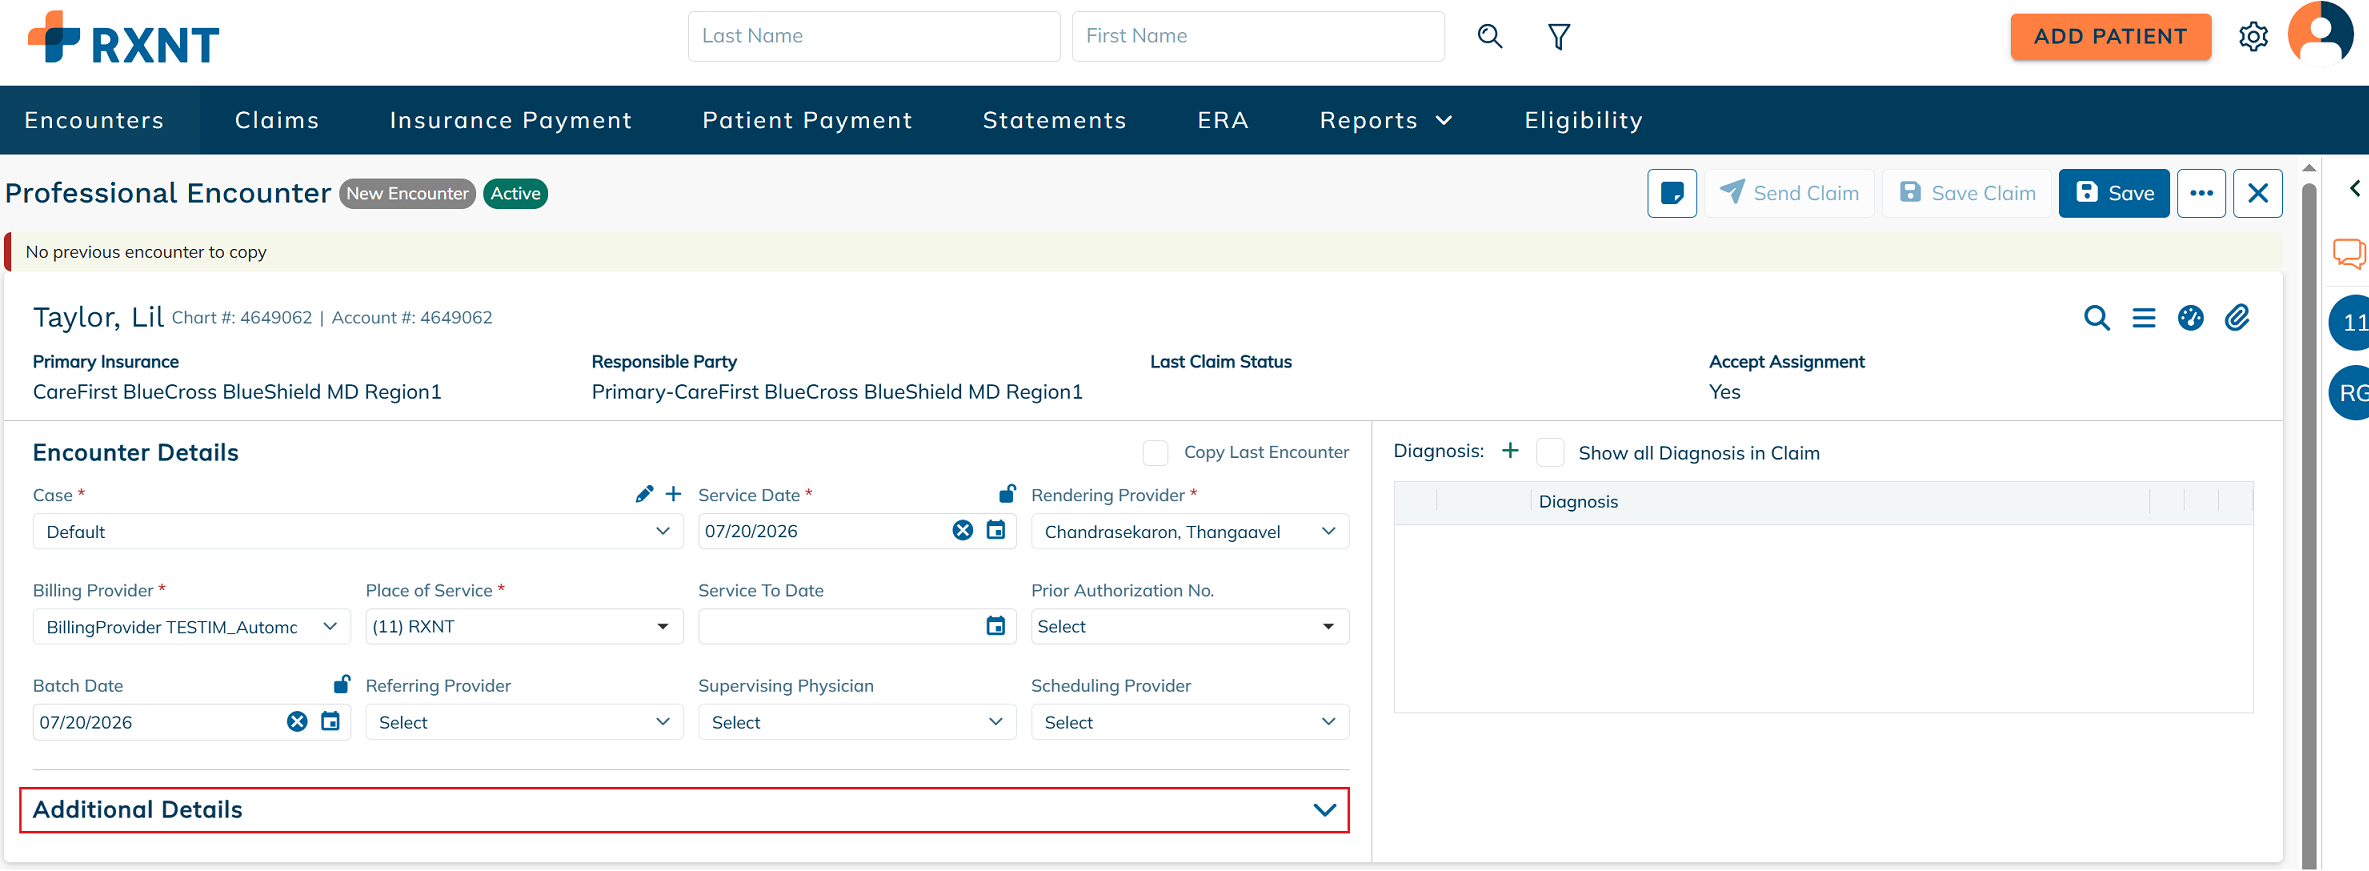Expand the Additional Details section
The image size is (2369, 871).
685,810
